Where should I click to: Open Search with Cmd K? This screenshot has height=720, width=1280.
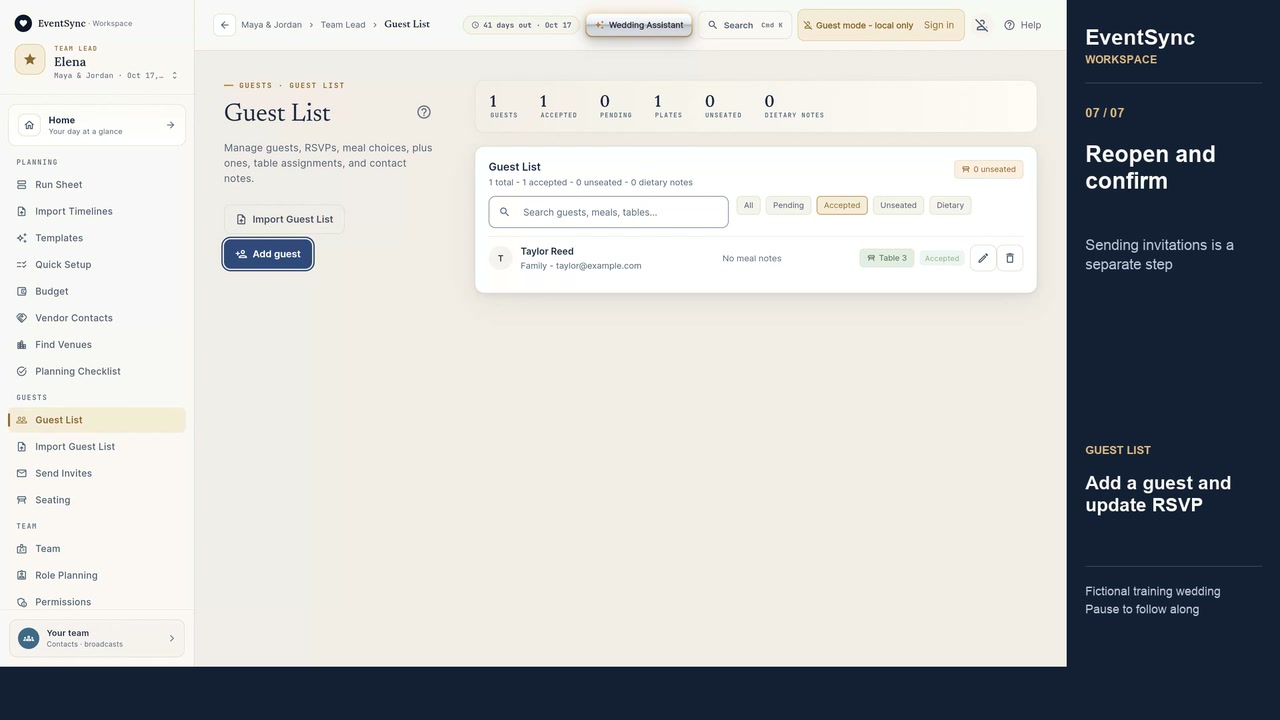(x=745, y=25)
